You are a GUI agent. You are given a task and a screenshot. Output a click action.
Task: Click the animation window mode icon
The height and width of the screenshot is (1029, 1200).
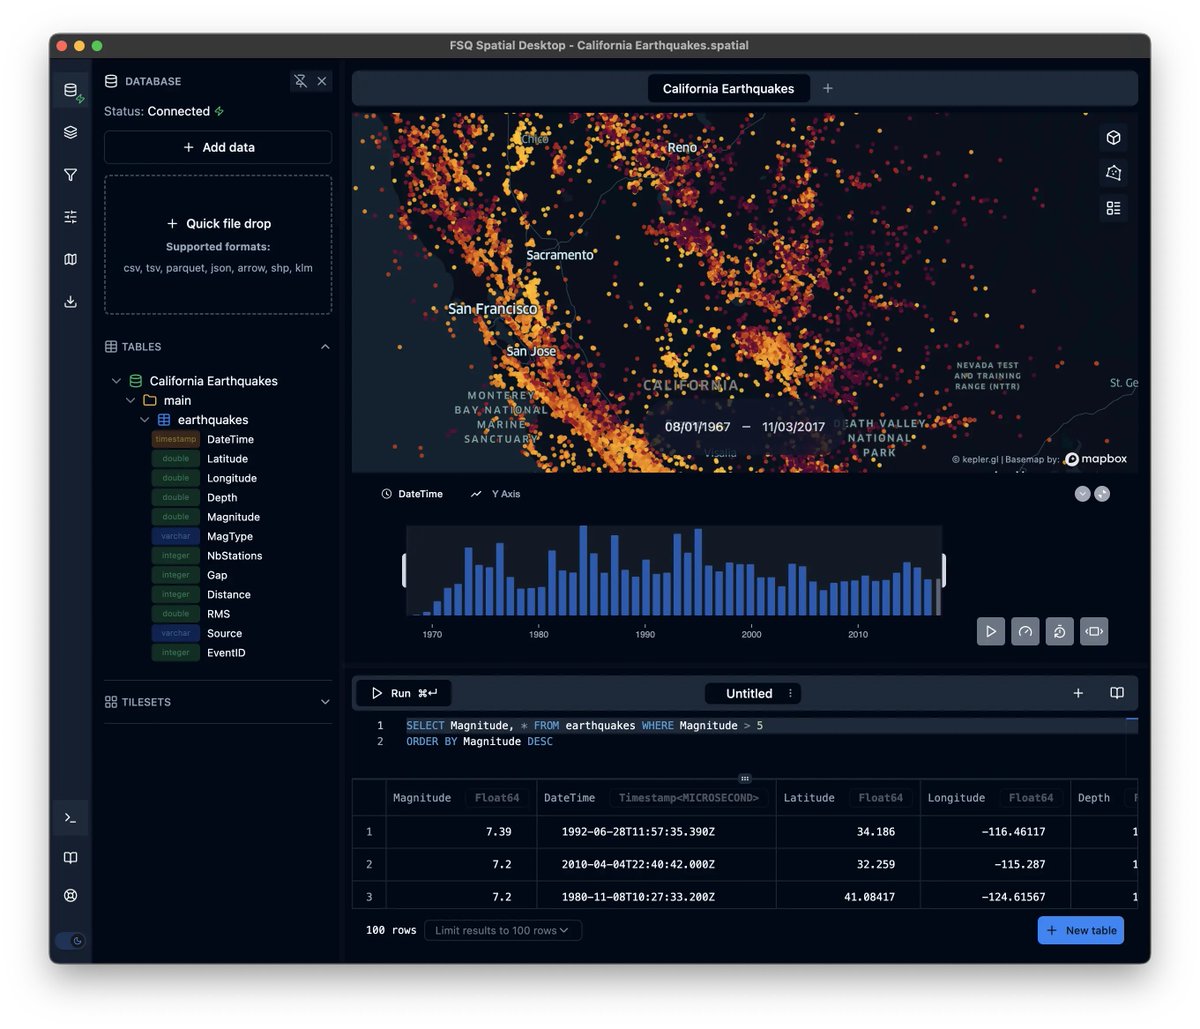click(1094, 631)
